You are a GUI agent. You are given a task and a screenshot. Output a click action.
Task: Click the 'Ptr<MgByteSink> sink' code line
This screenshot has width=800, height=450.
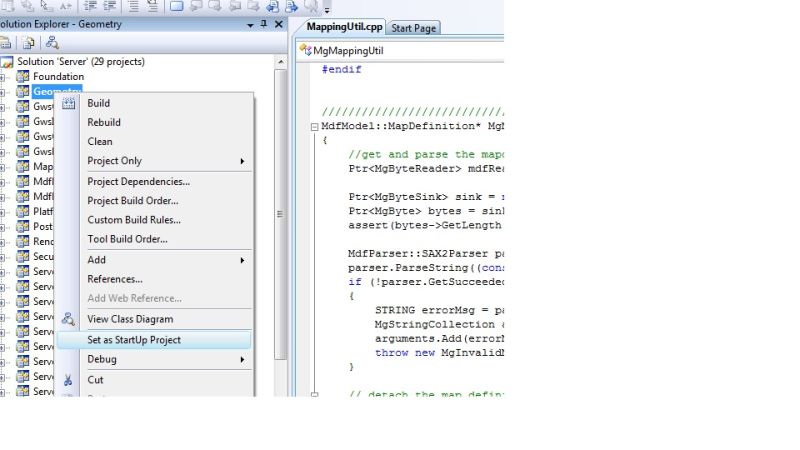tap(426, 197)
